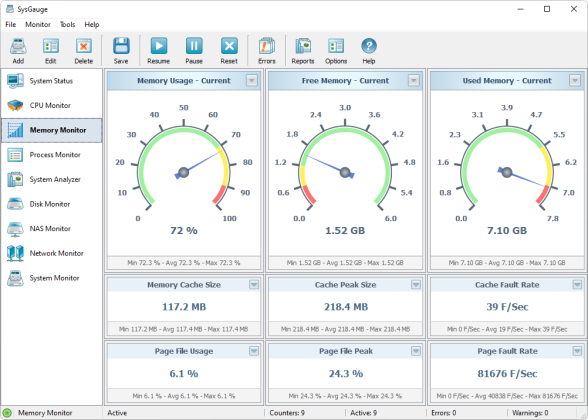This screenshot has height=420, width=588.
Task: Expand the Cache Fault Rate dropdown arrow
Action: tap(577, 285)
